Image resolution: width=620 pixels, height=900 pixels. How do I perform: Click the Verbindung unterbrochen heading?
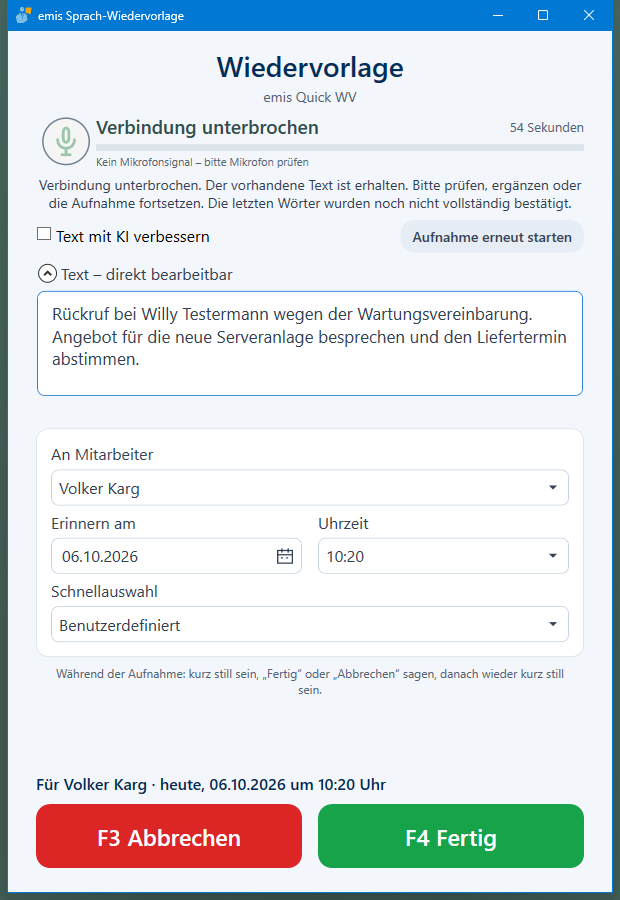(x=207, y=127)
